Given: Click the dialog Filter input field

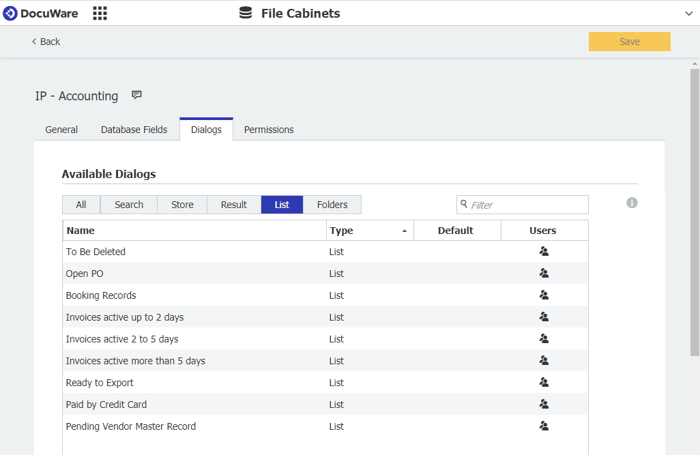Looking at the screenshot, I should pyautogui.click(x=527, y=205).
